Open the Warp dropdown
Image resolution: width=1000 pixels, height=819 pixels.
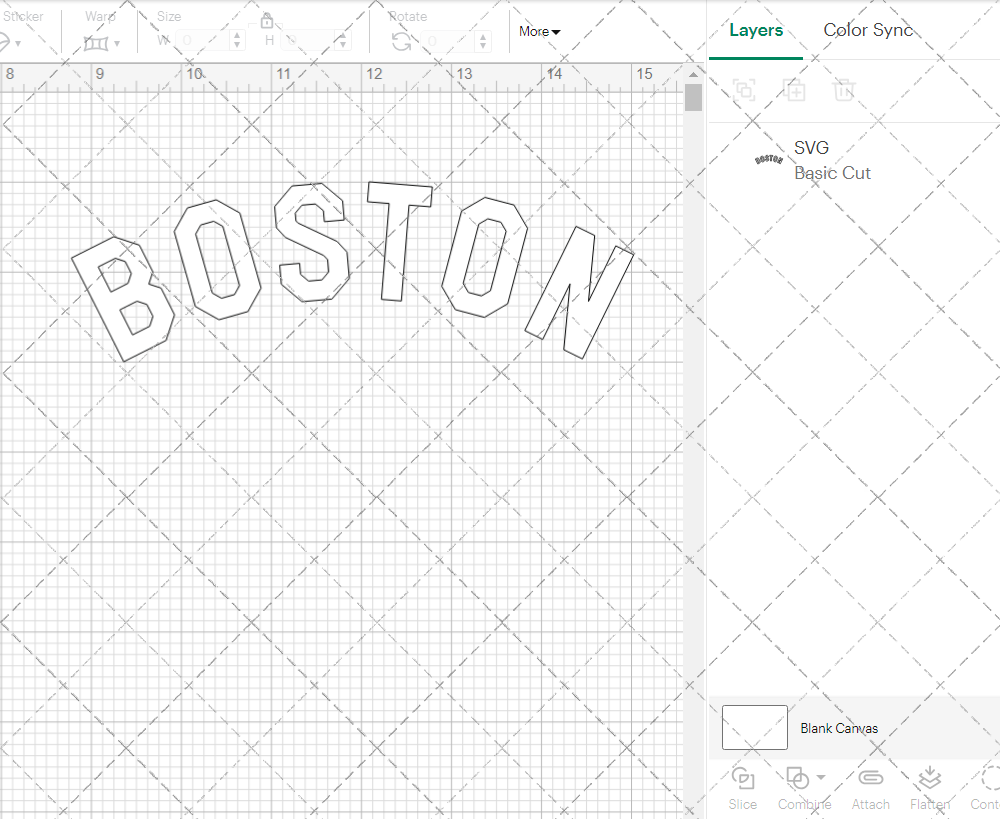(117, 44)
